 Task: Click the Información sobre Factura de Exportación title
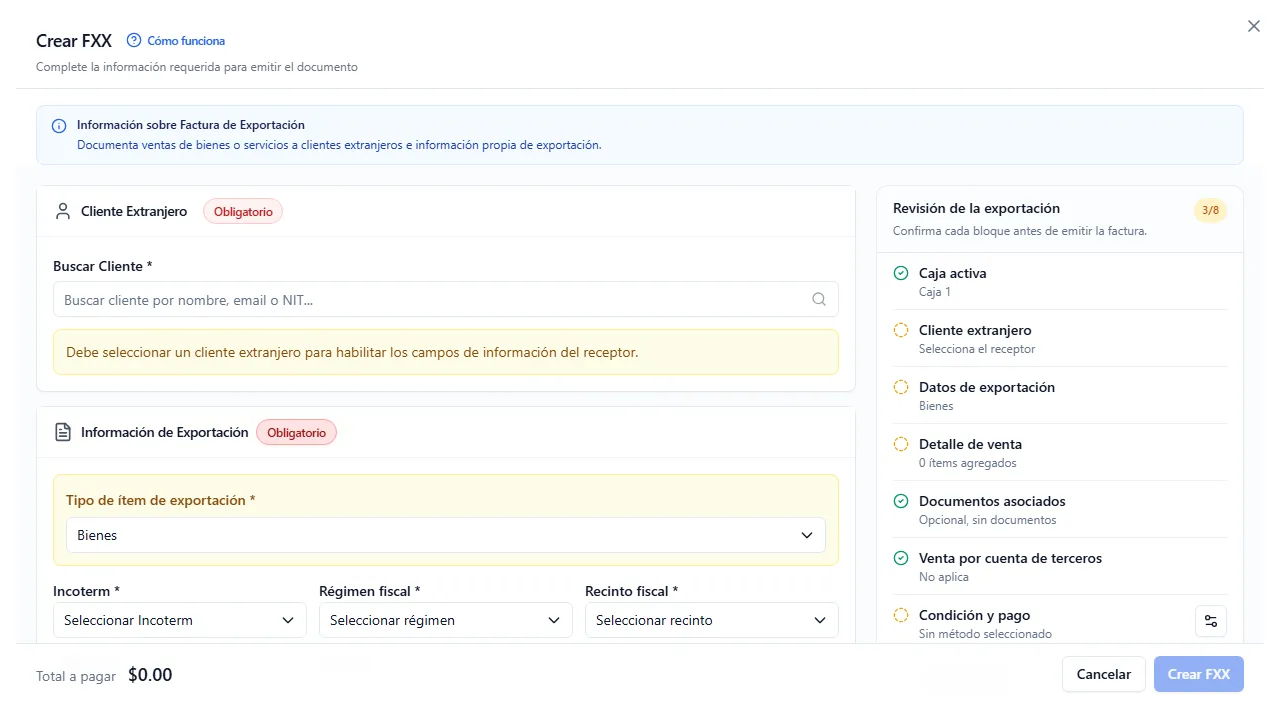point(191,125)
